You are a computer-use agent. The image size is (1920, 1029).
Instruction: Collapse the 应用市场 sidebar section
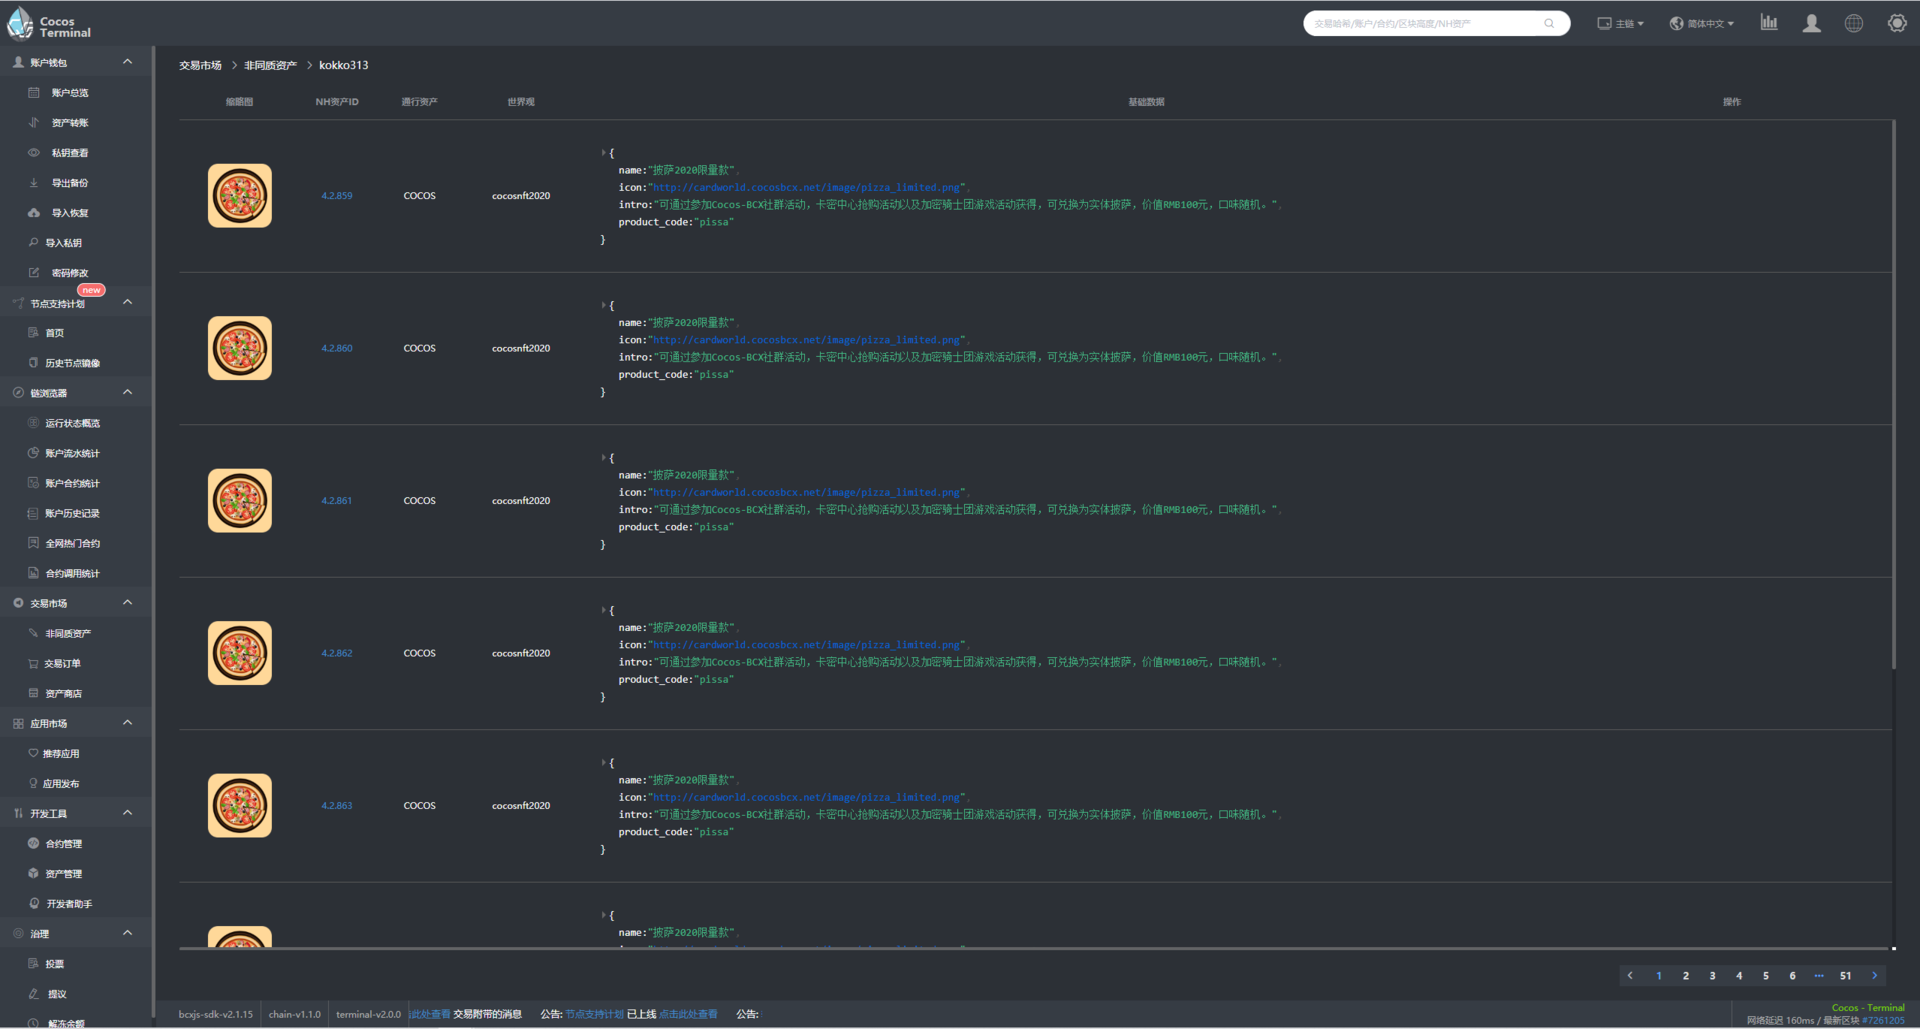[127, 722]
